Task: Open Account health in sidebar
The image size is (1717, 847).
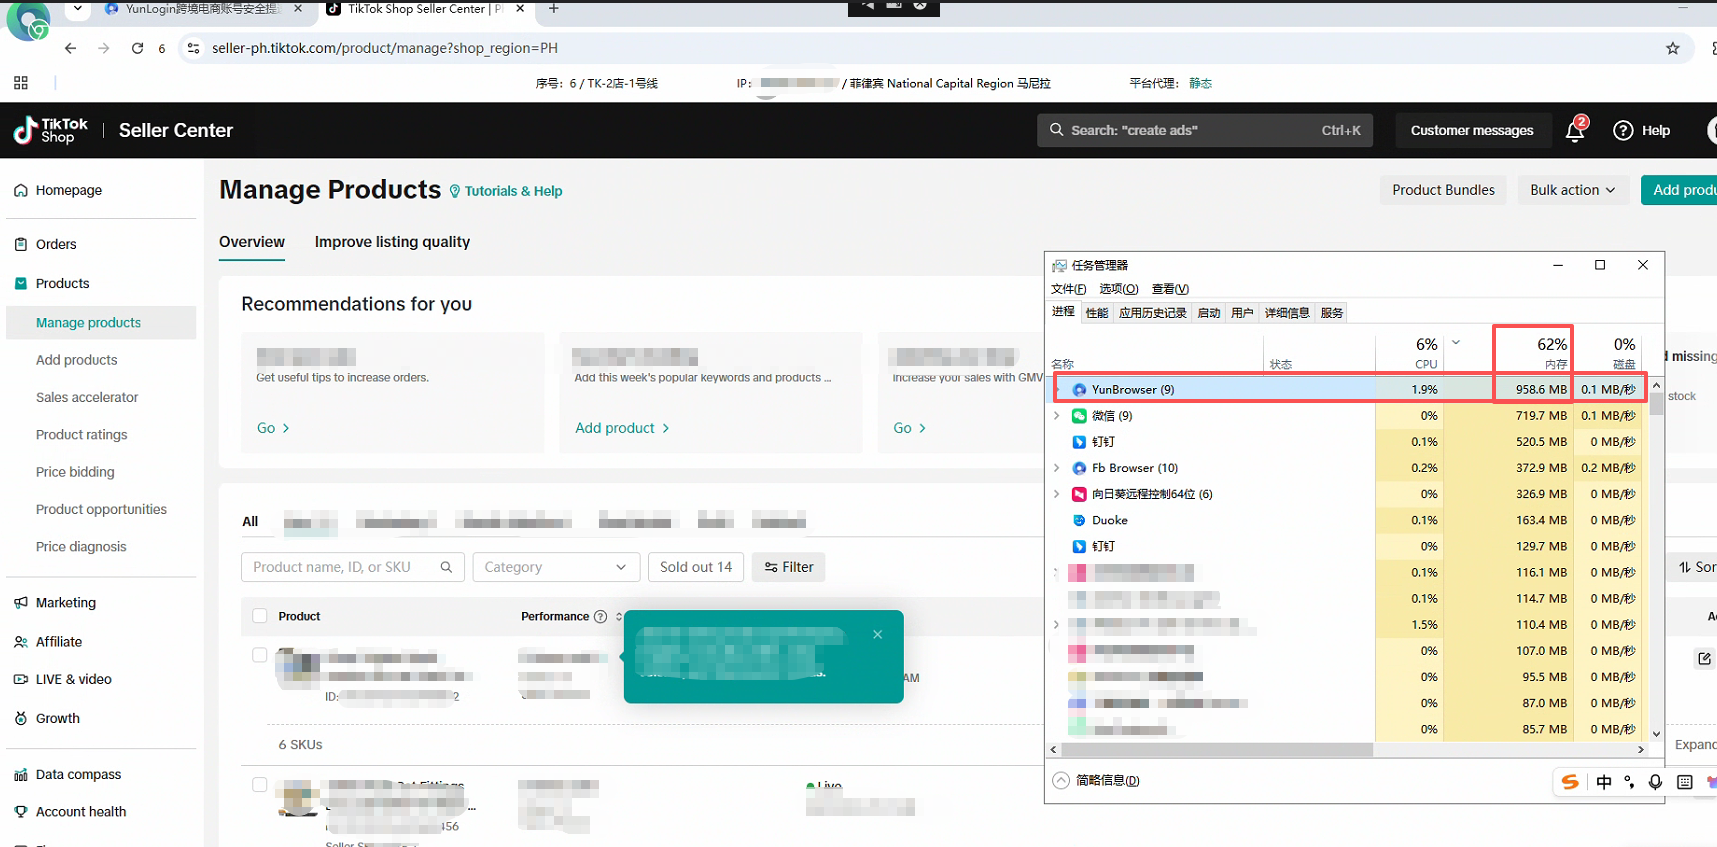Action: pyautogui.click(x=81, y=812)
